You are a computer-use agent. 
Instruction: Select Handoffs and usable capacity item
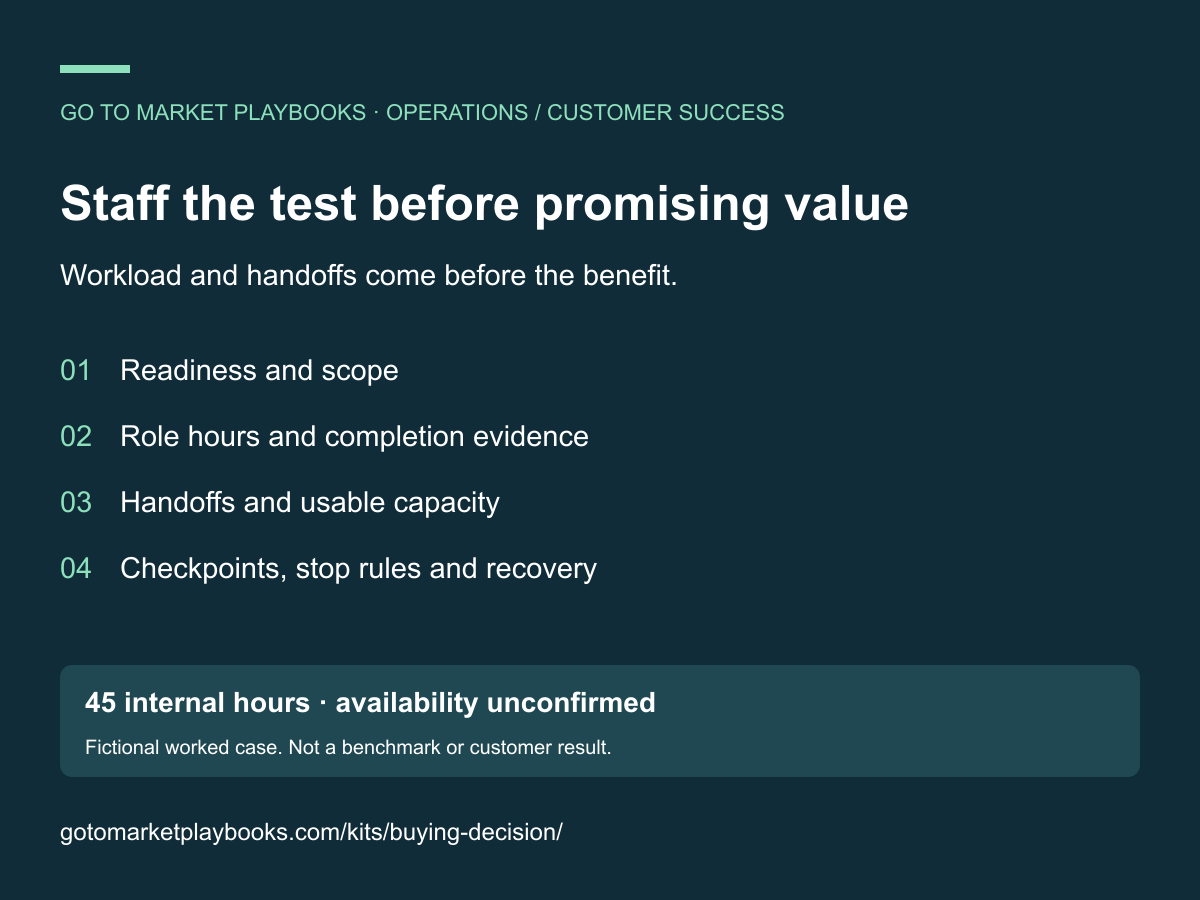(x=310, y=503)
